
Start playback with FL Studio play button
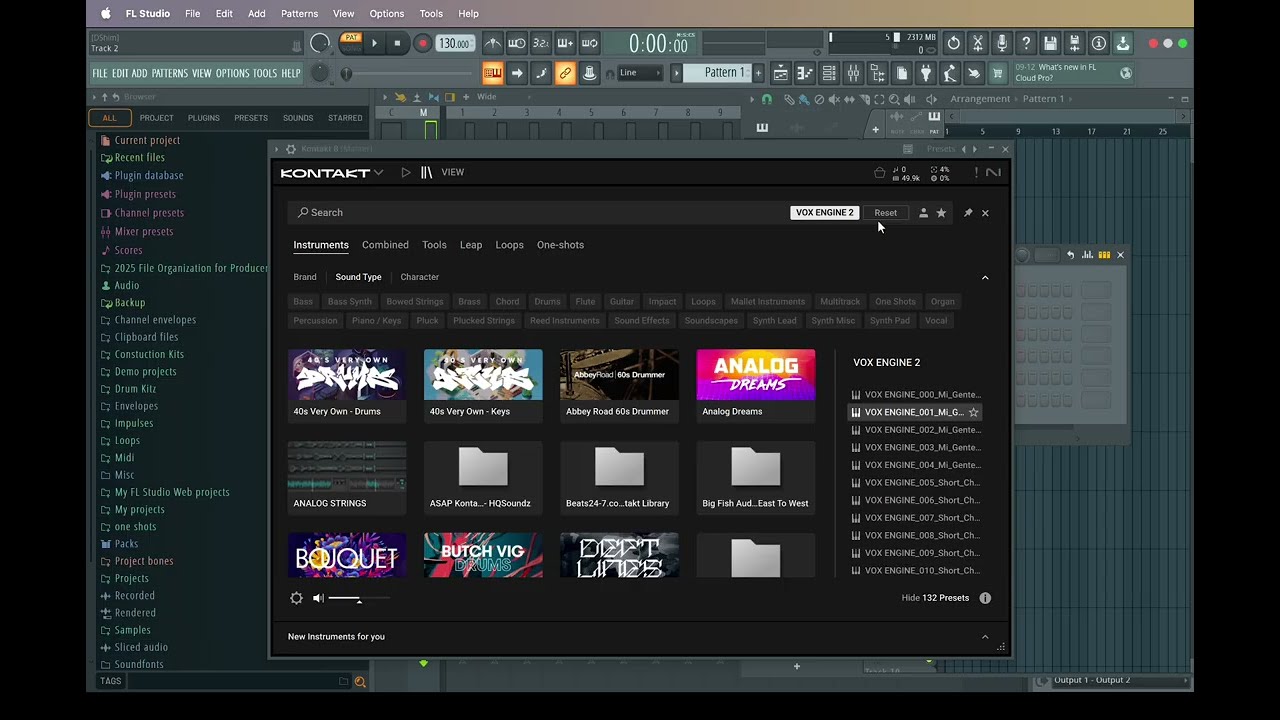[375, 43]
